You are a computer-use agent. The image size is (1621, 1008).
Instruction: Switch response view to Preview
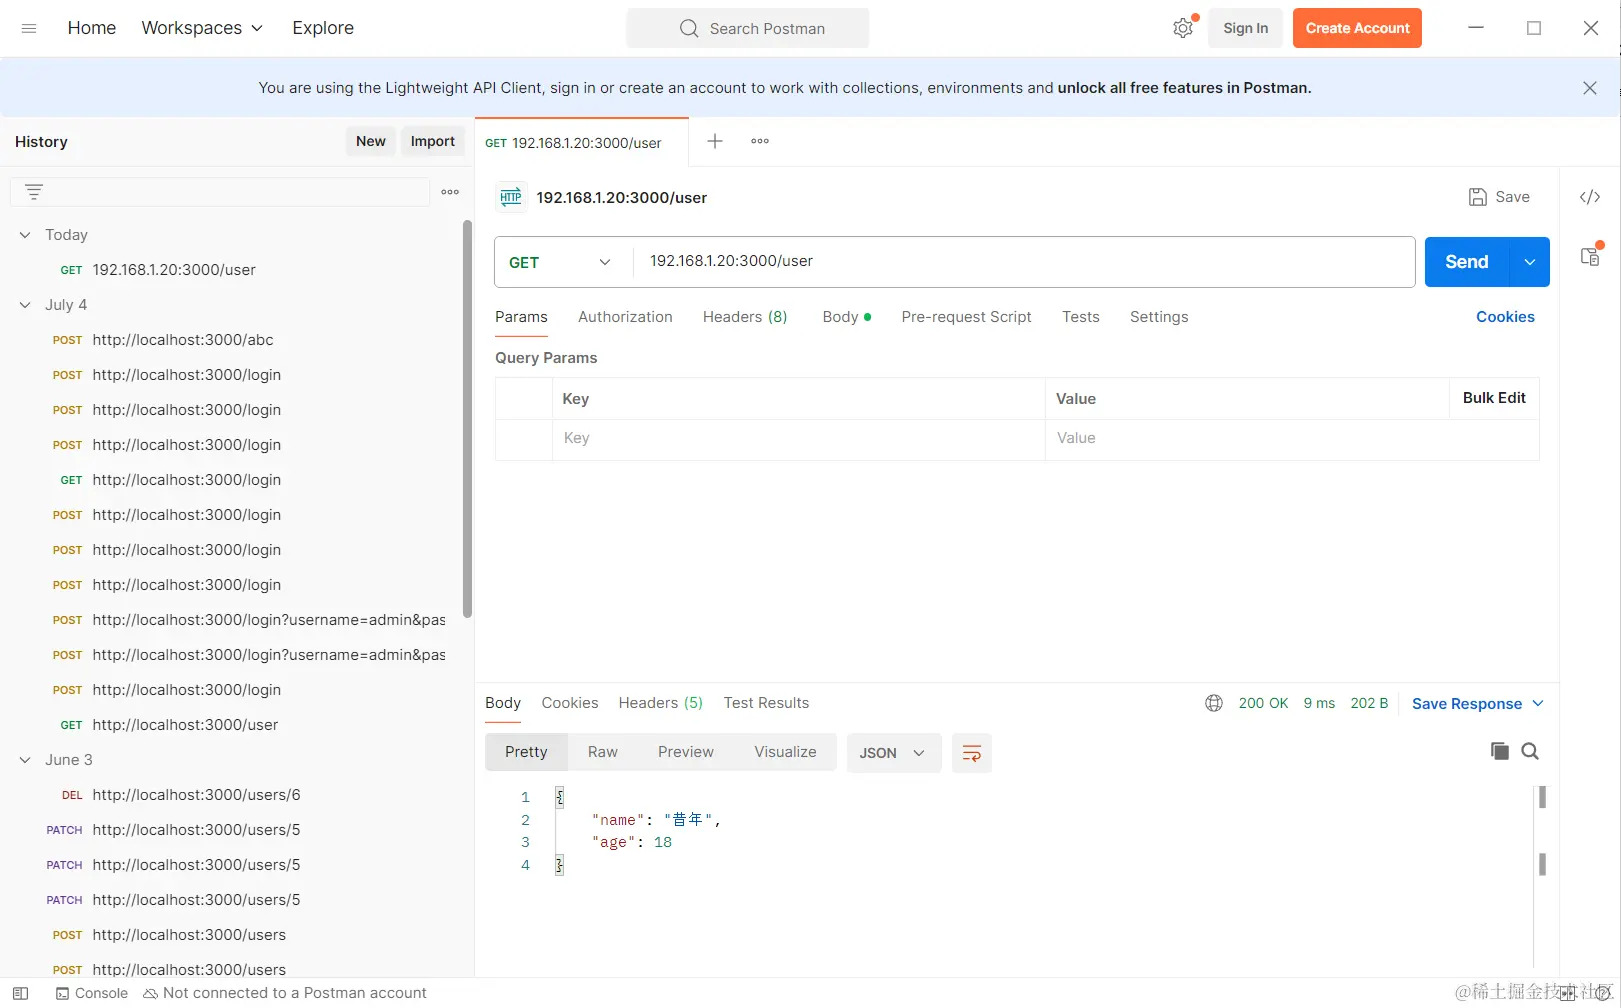(686, 752)
